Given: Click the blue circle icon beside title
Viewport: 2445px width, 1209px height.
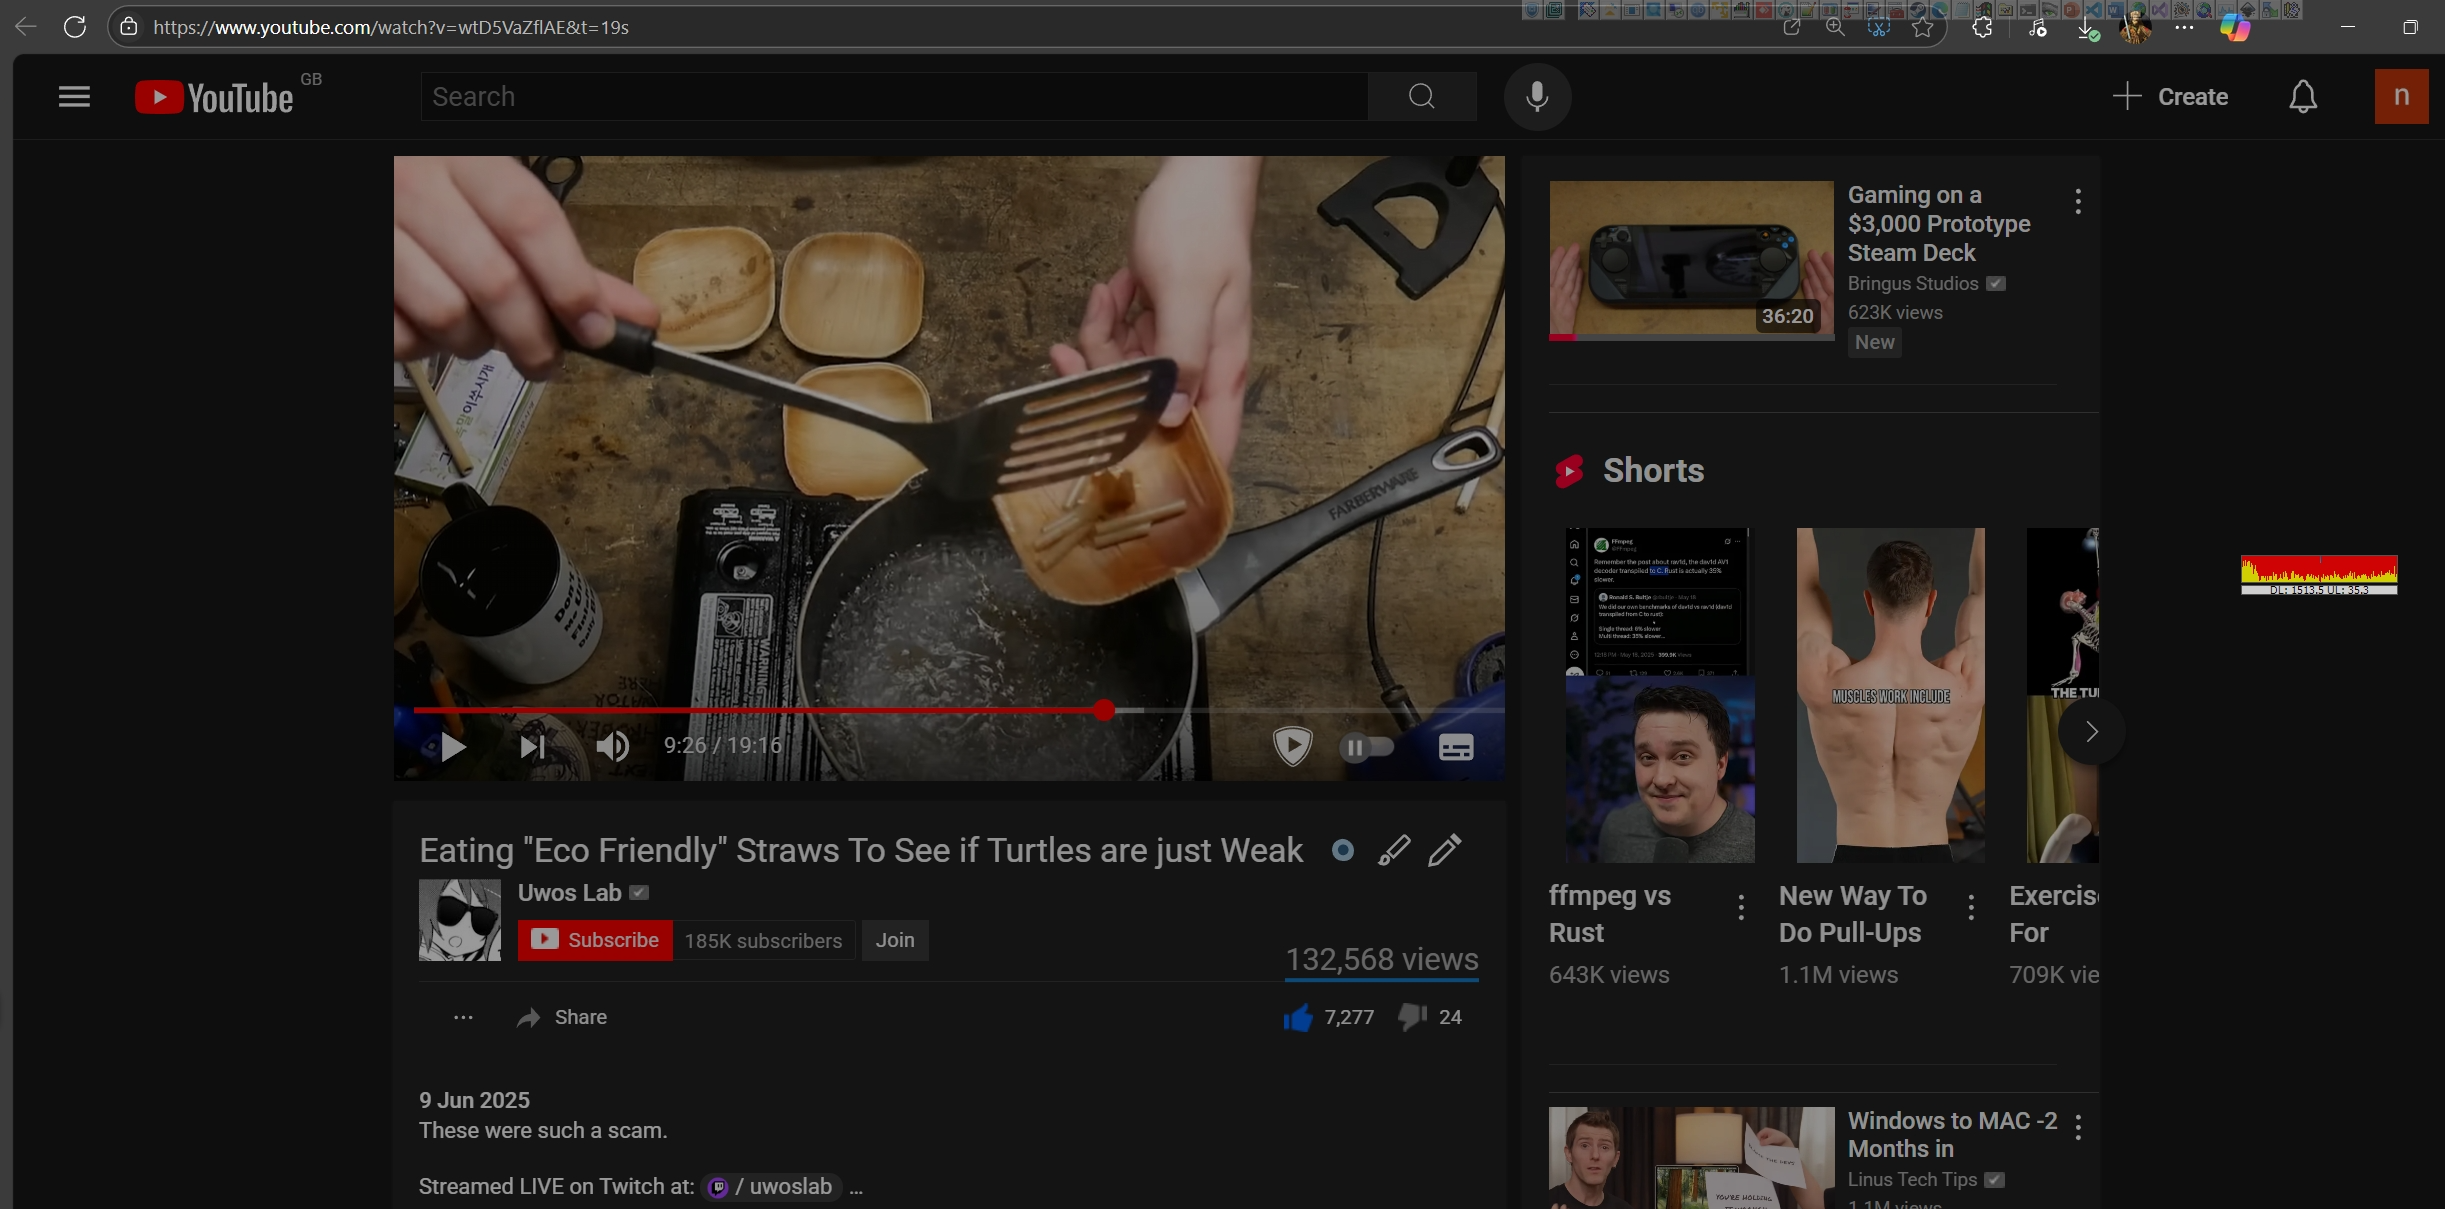Looking at the screenshot, I should (1343, 850).
